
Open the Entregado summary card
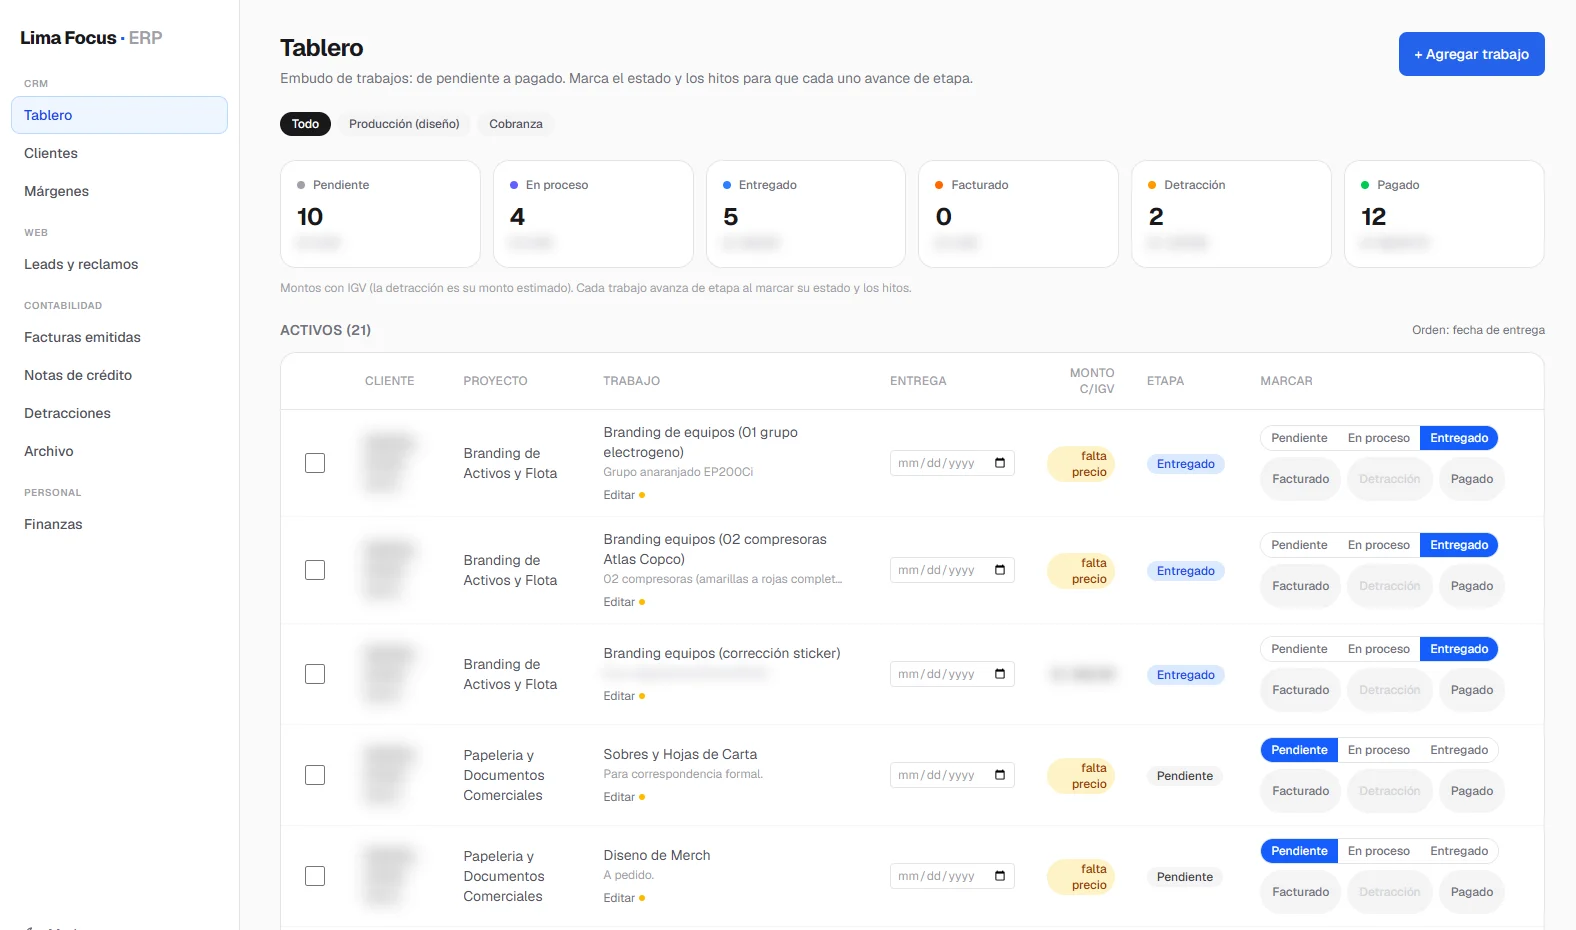[x=806, y=214]
